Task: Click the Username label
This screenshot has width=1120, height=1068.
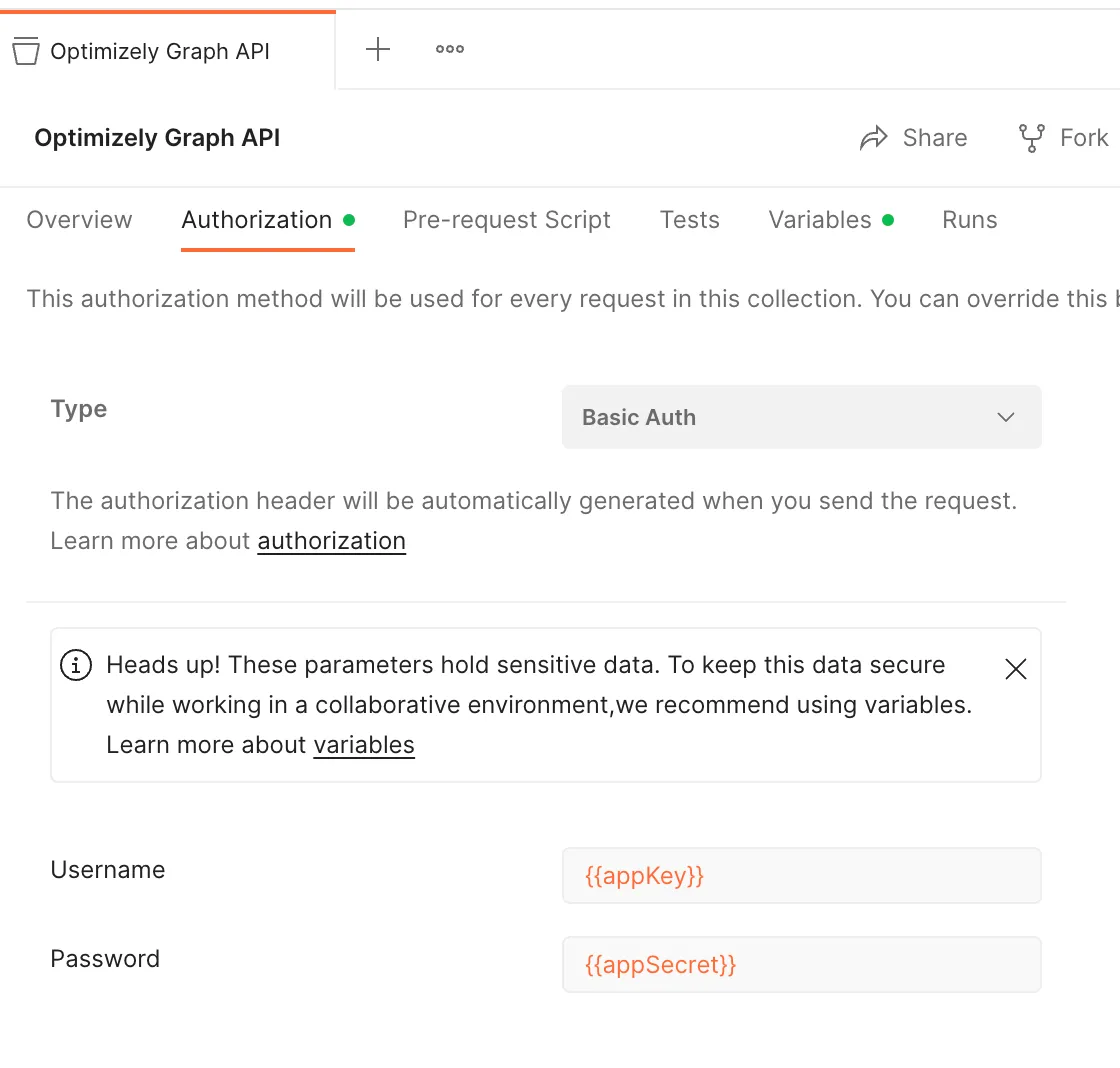Action: [x=108, y=870]
